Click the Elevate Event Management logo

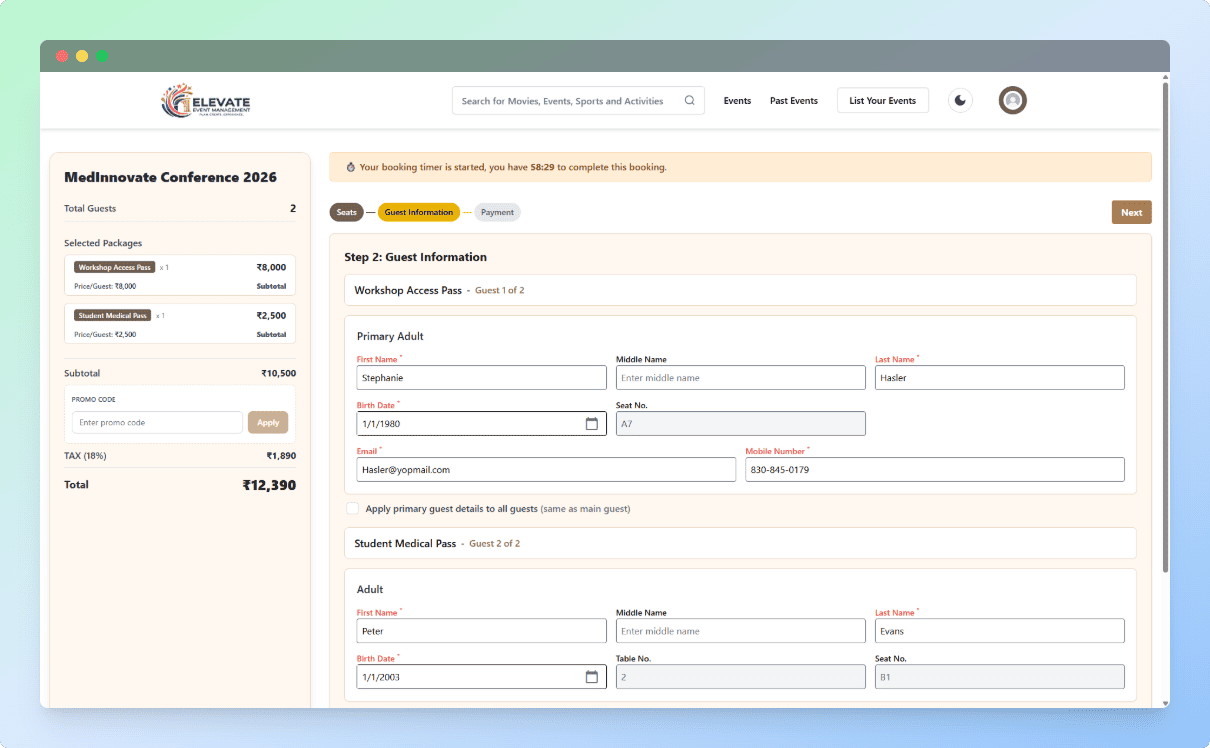(x=206, y=100)
